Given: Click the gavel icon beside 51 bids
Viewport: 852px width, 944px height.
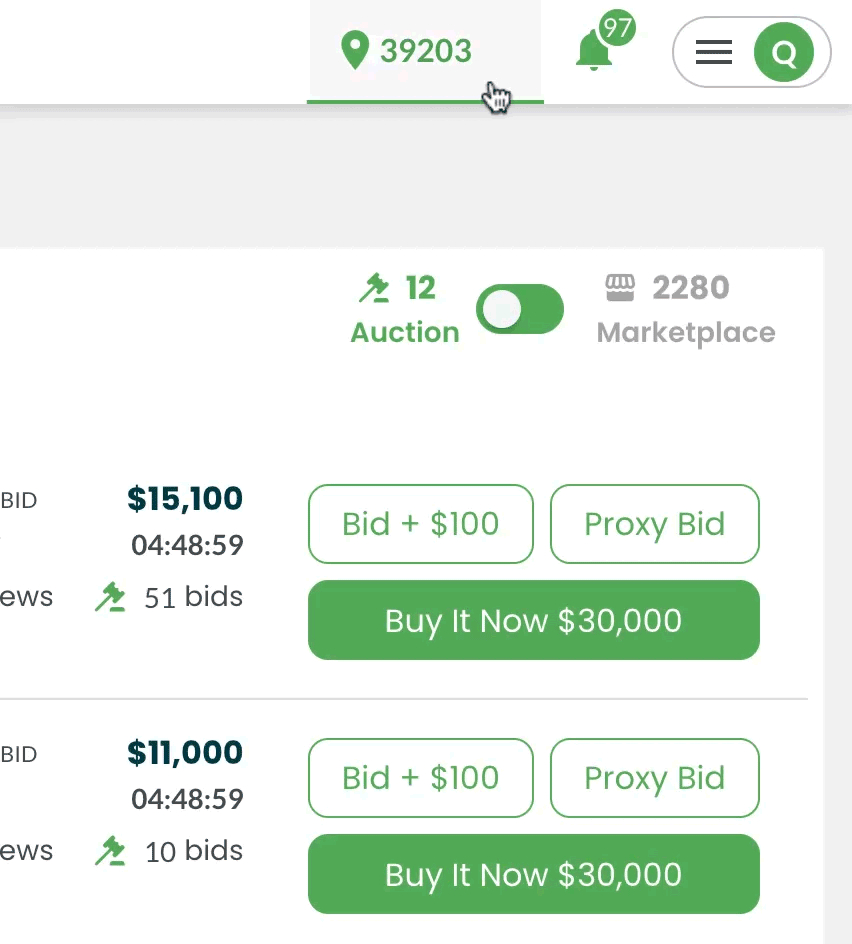Looking at the screenshot, I should pos(110,597).
